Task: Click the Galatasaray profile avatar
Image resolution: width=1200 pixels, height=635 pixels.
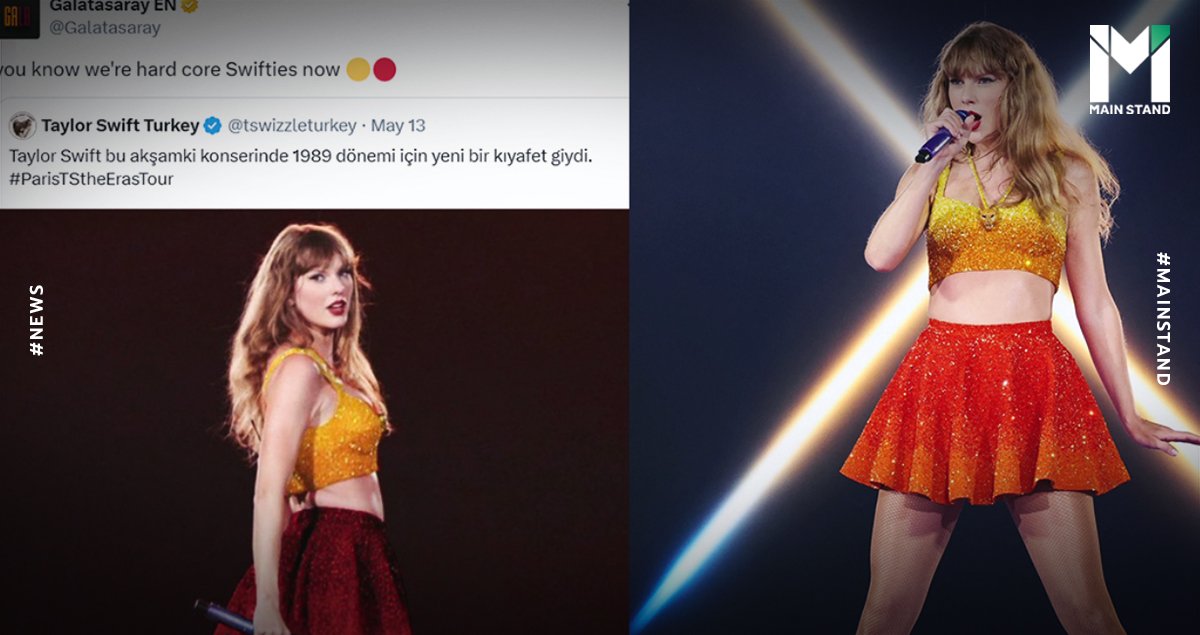Action: point(20,17)
